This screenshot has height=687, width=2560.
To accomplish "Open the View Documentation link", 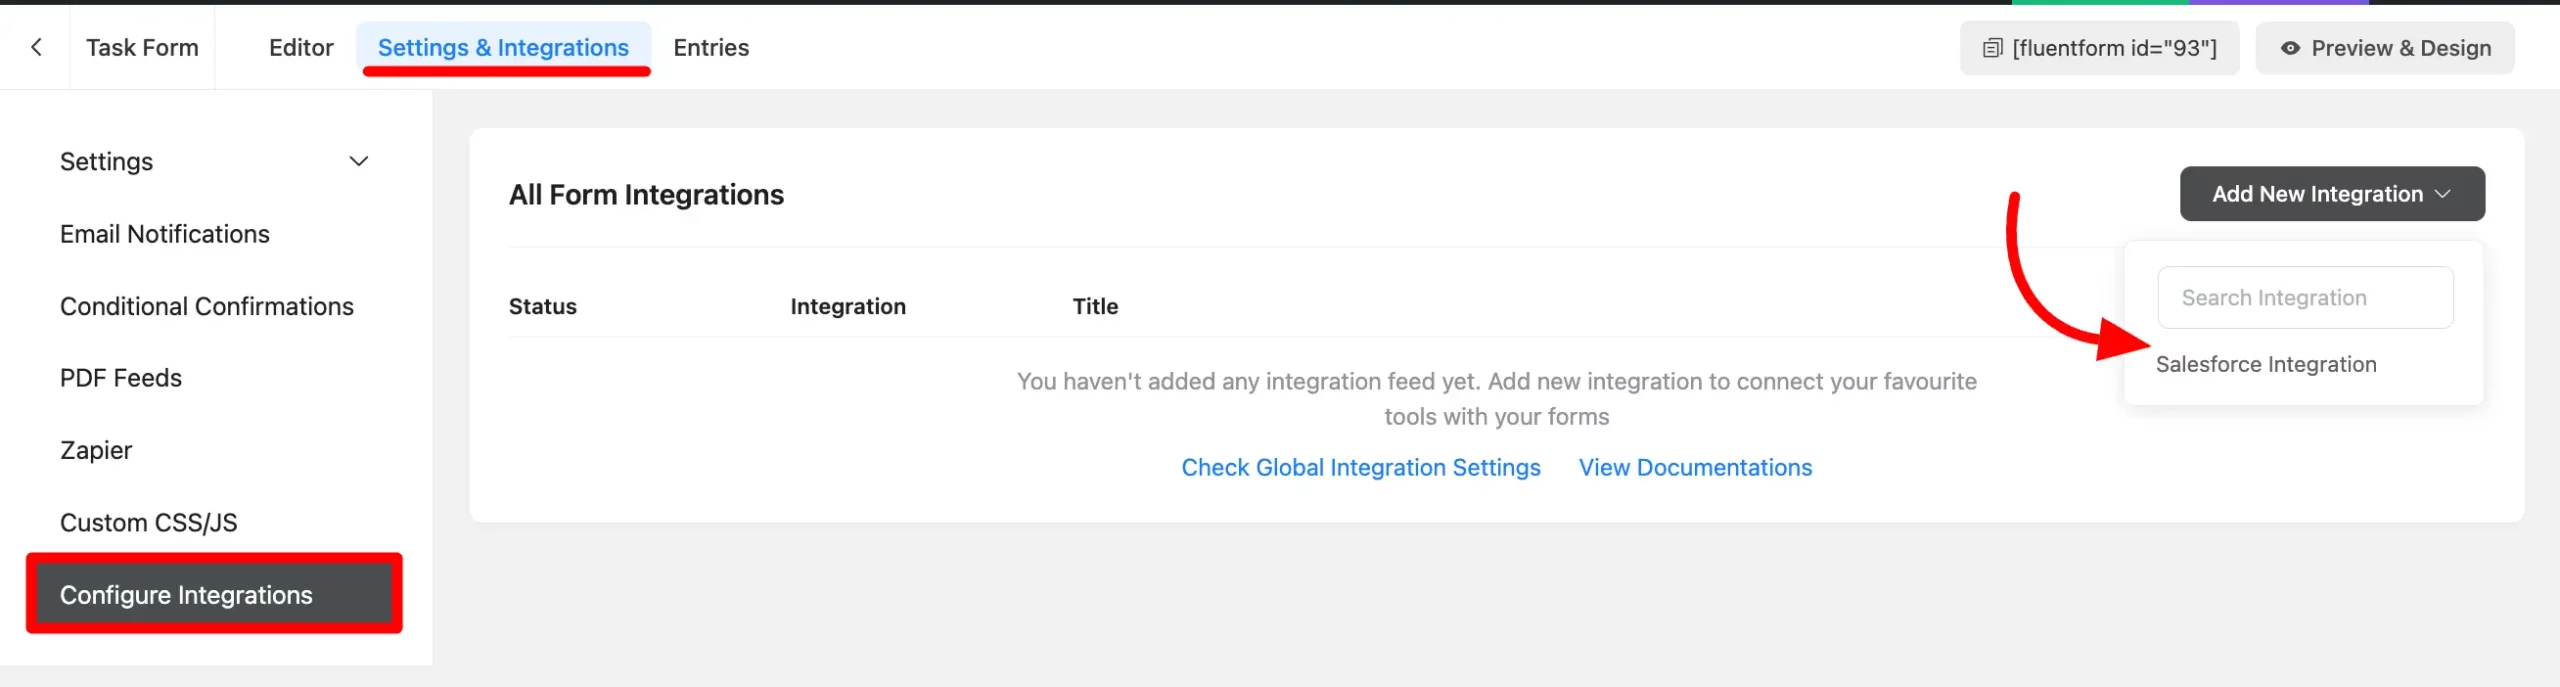I will point(1694,467).
